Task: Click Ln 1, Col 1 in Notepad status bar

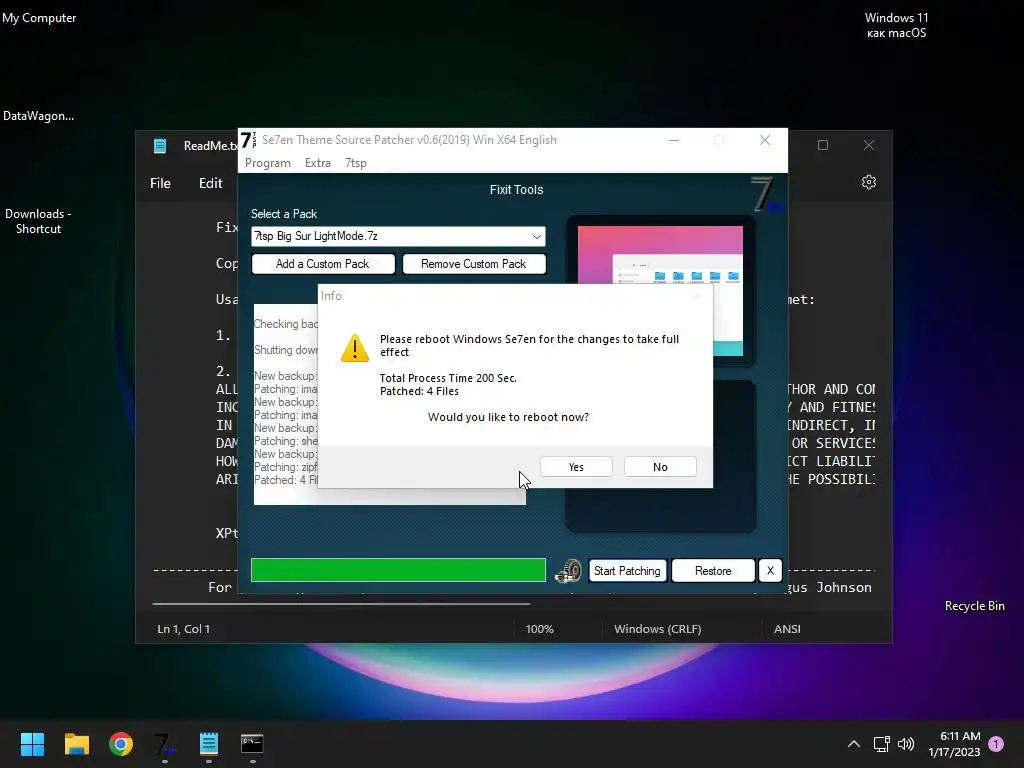Action: [x=184, y=629]
